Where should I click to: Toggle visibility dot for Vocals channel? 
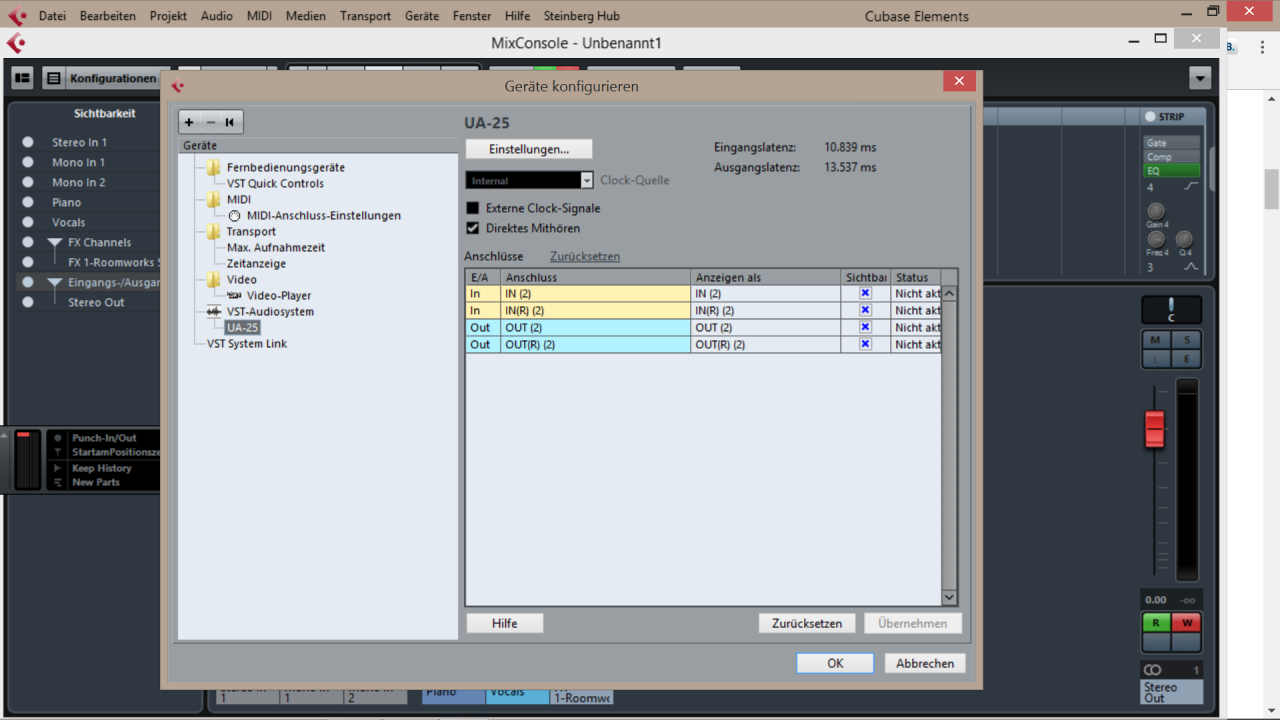pyautogui.click(x=28, y=222)
